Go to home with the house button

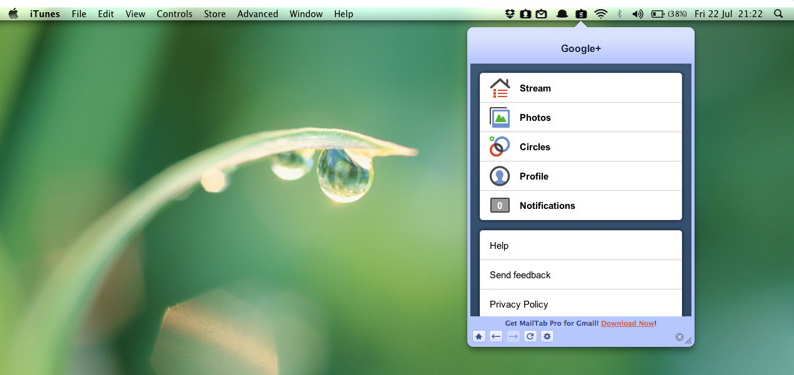[x=479, y=337]
